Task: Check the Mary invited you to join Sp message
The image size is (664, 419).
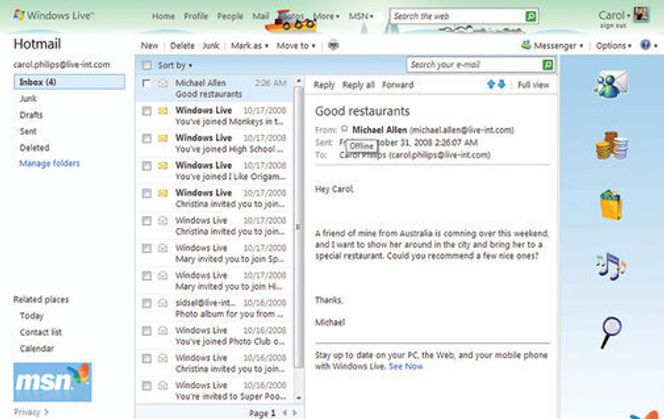Action: click(x=147, y=248)
